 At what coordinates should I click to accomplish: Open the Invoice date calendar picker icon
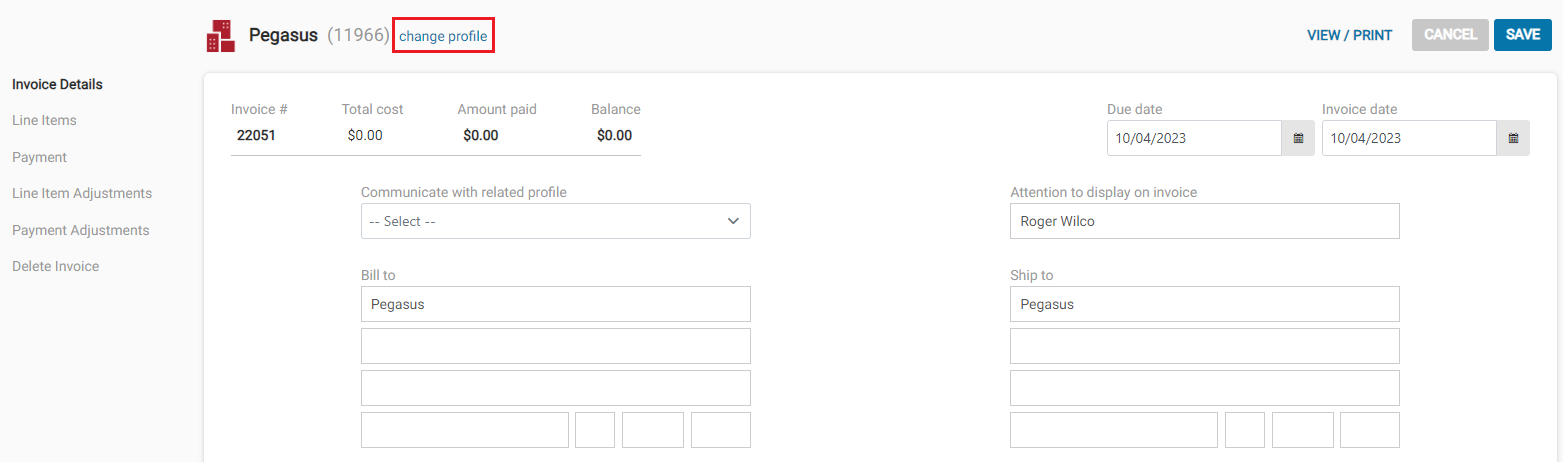[1513, 138]
